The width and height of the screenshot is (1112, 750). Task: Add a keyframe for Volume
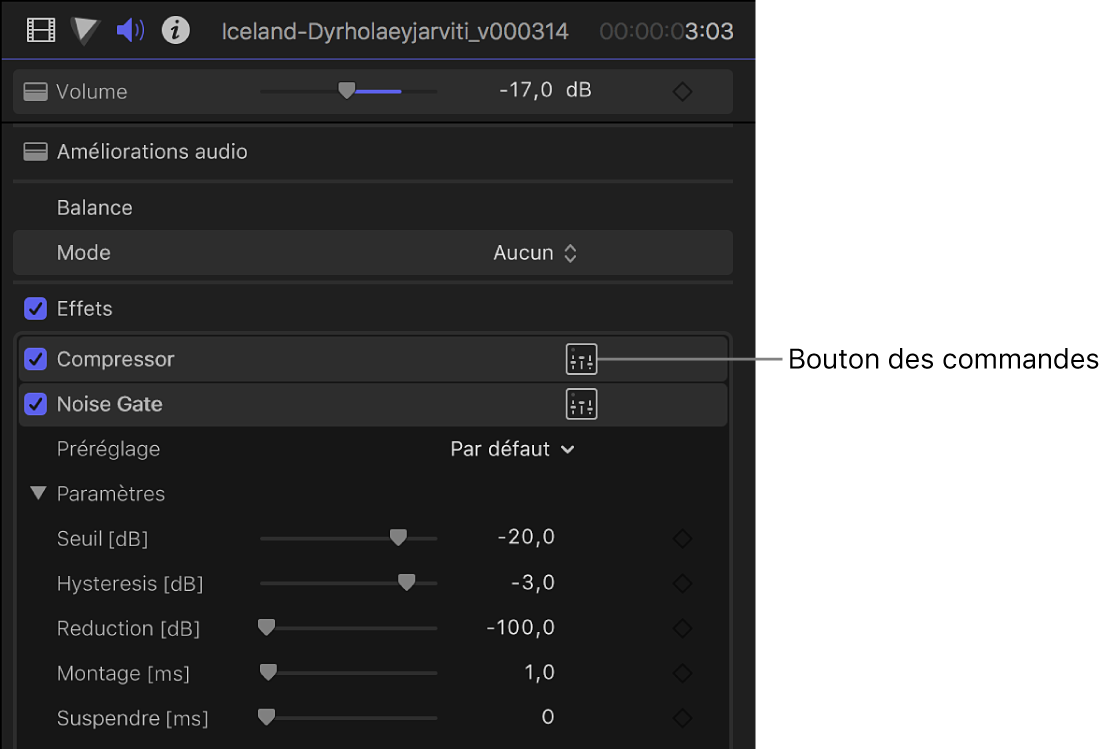pyautogui.click(x=682, y=90)
